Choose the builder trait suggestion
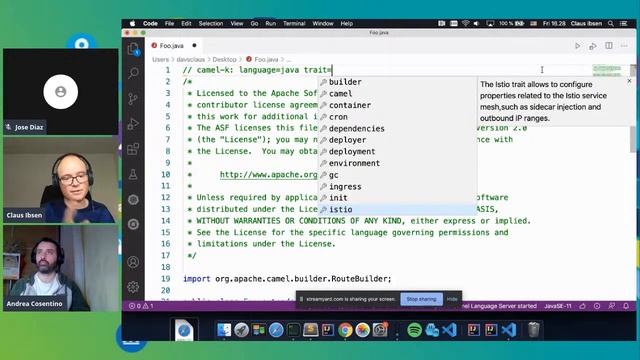This screenshot has height=360, width=640. 397,82
